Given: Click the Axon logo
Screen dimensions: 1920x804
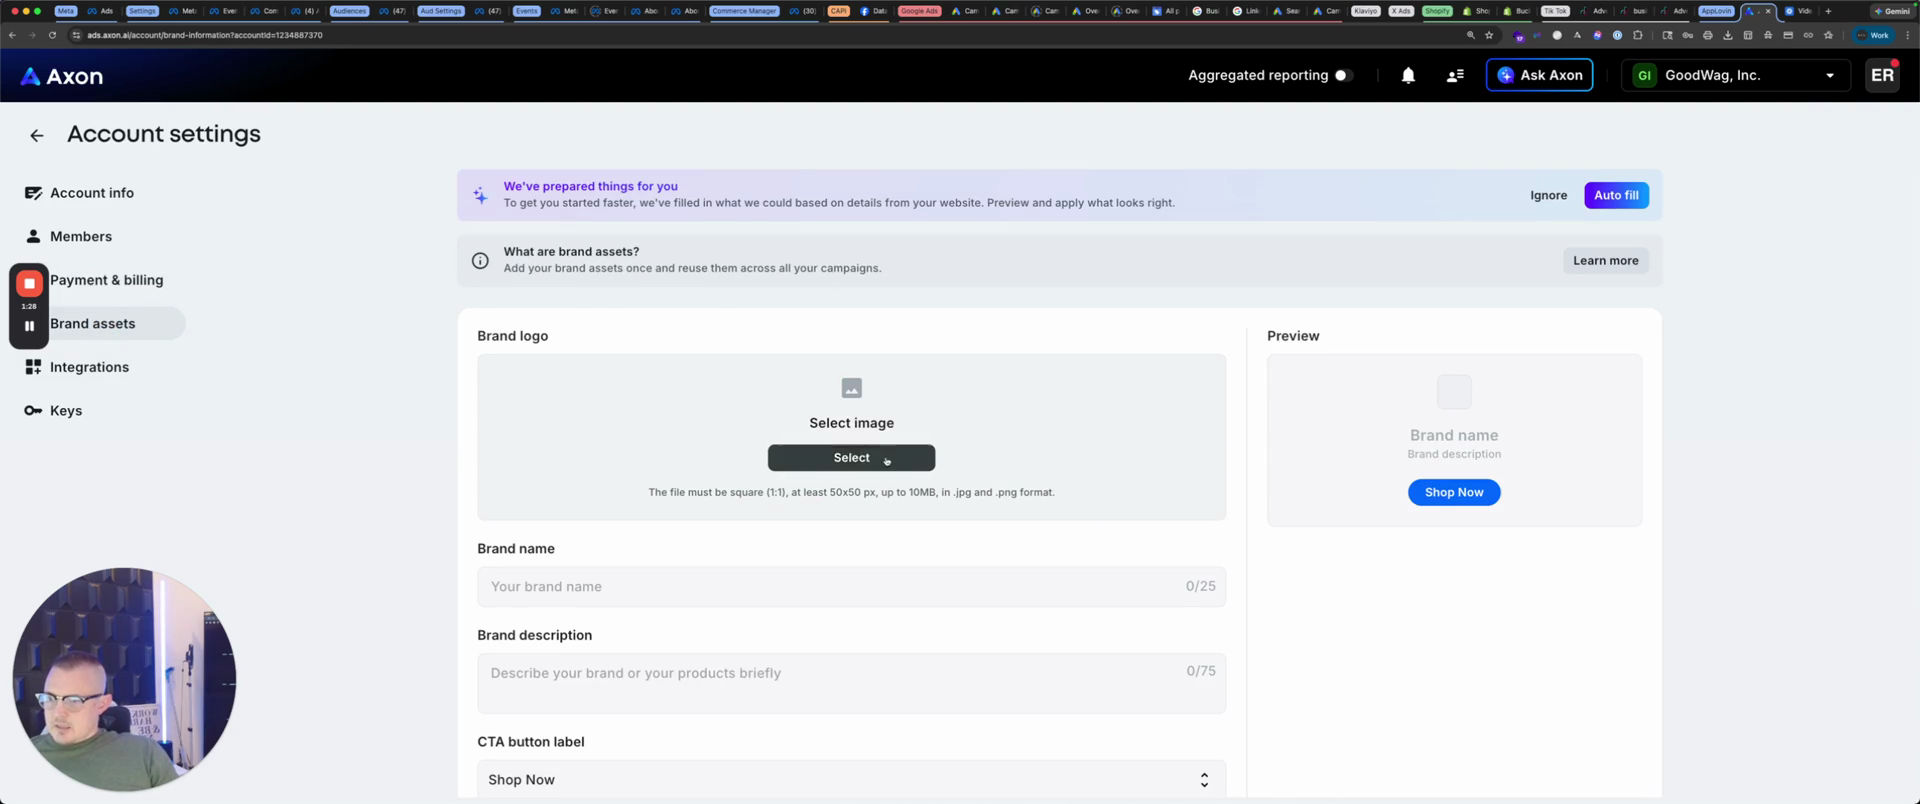Looking at the screenshot, I should [x=62, y=76].
